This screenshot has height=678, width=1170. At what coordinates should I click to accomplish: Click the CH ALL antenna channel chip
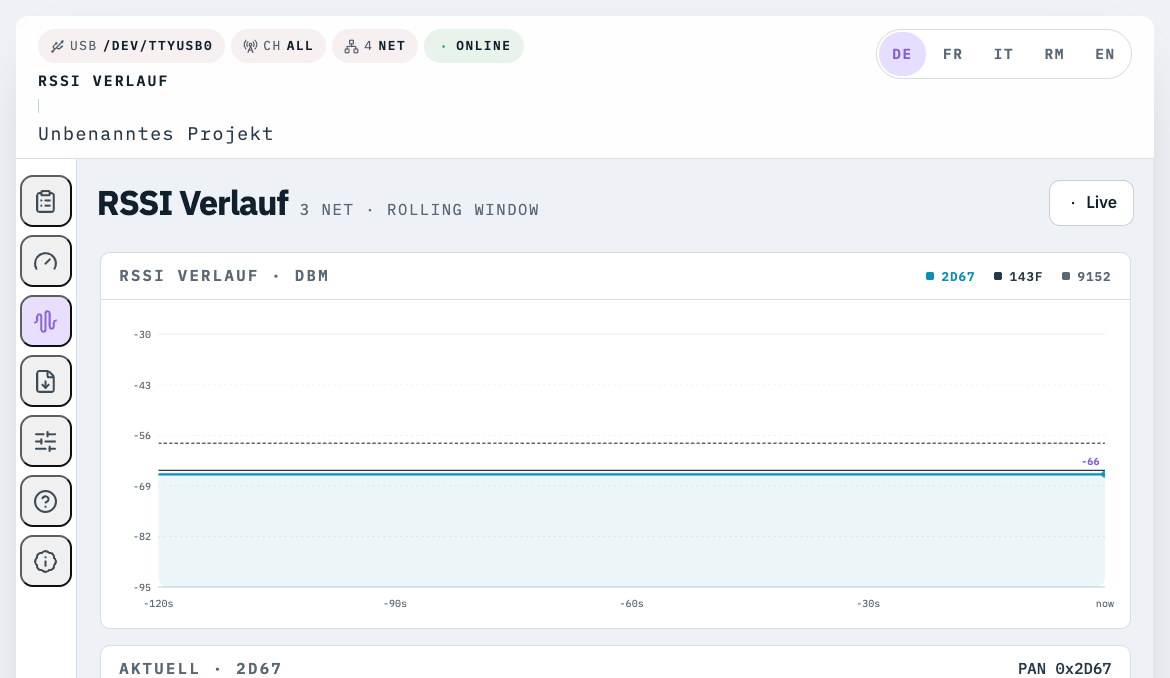[x=278, y=46]
